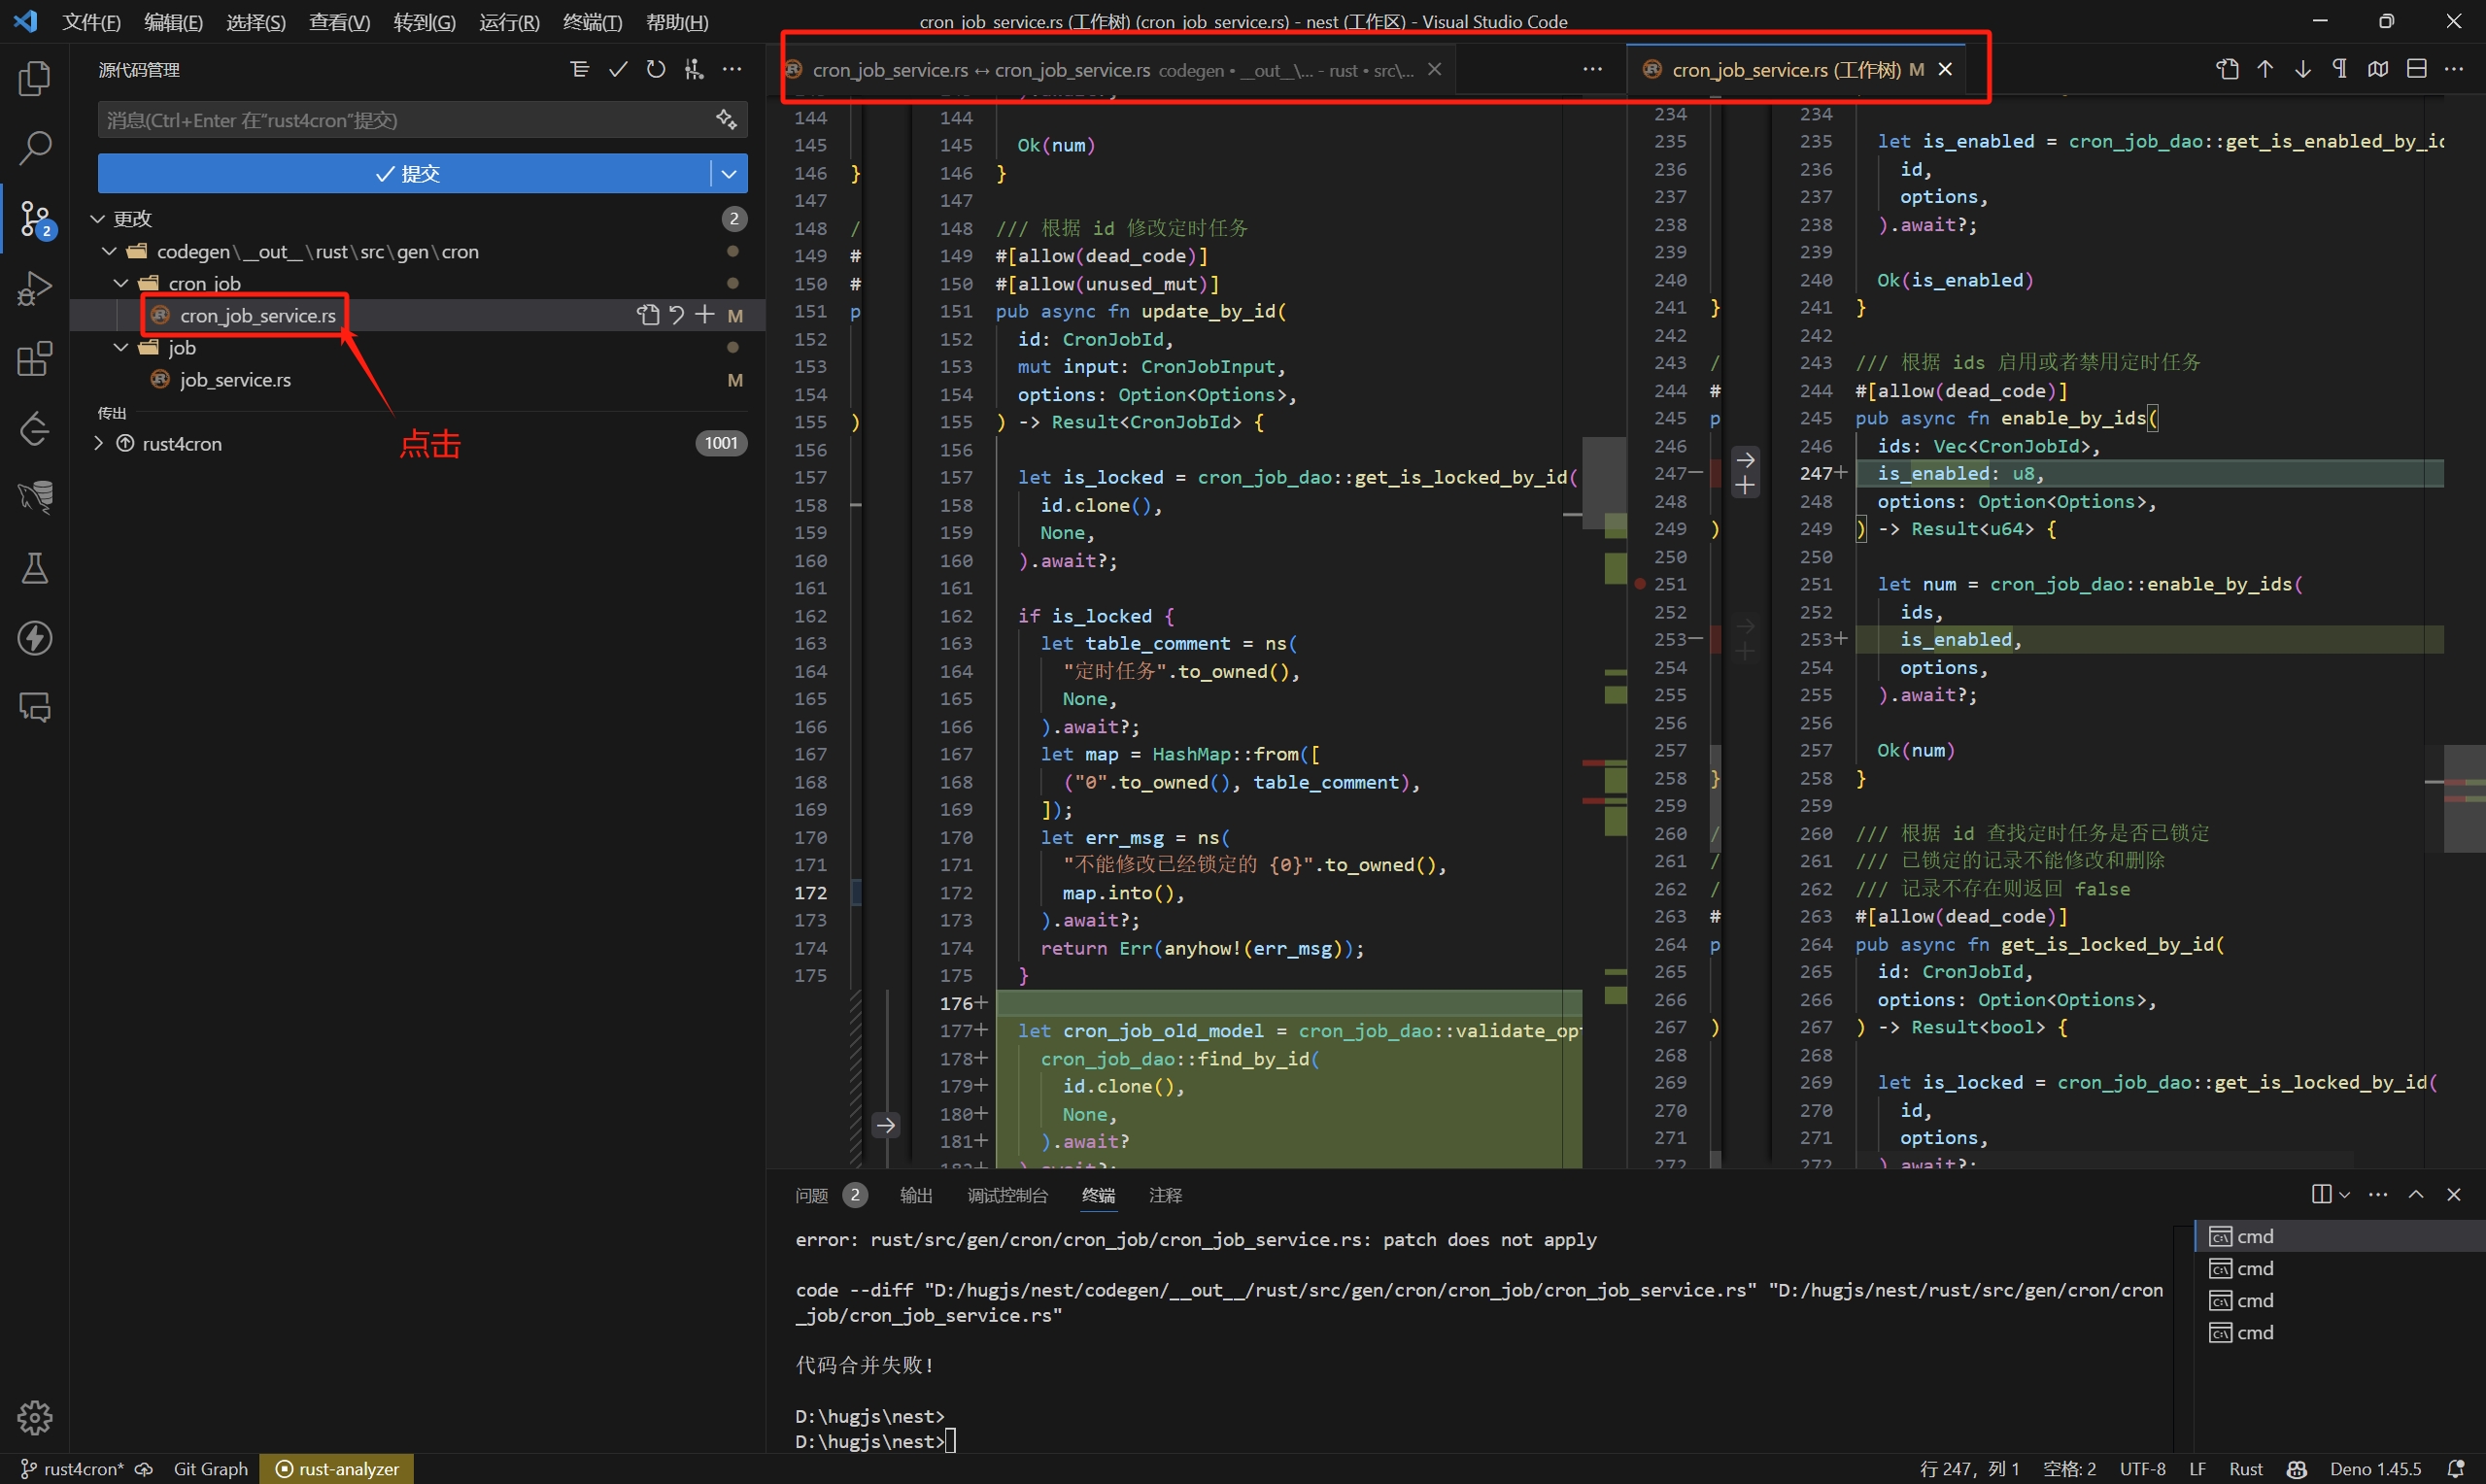Open the Source Control view icon

36,218
